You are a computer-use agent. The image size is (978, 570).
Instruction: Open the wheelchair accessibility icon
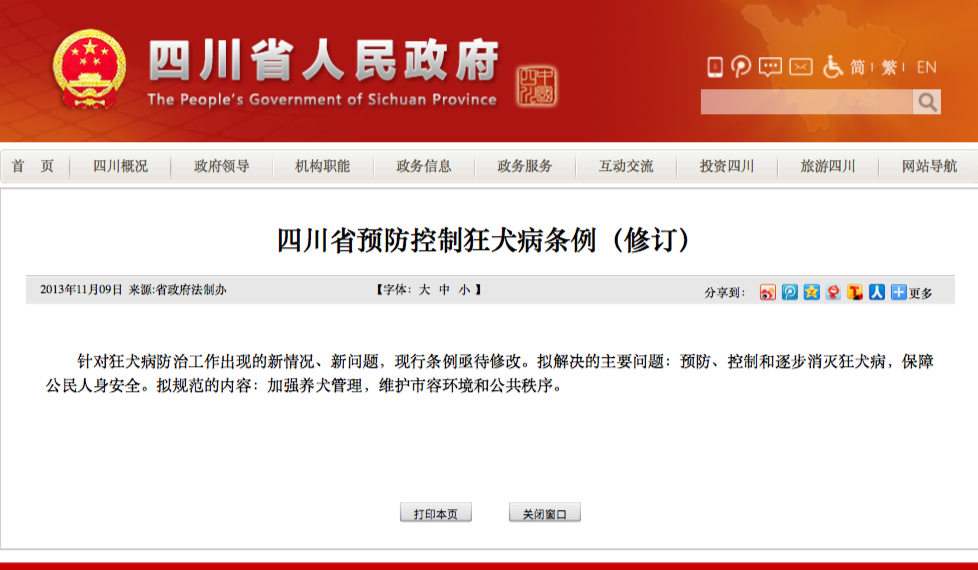[832, 67]
